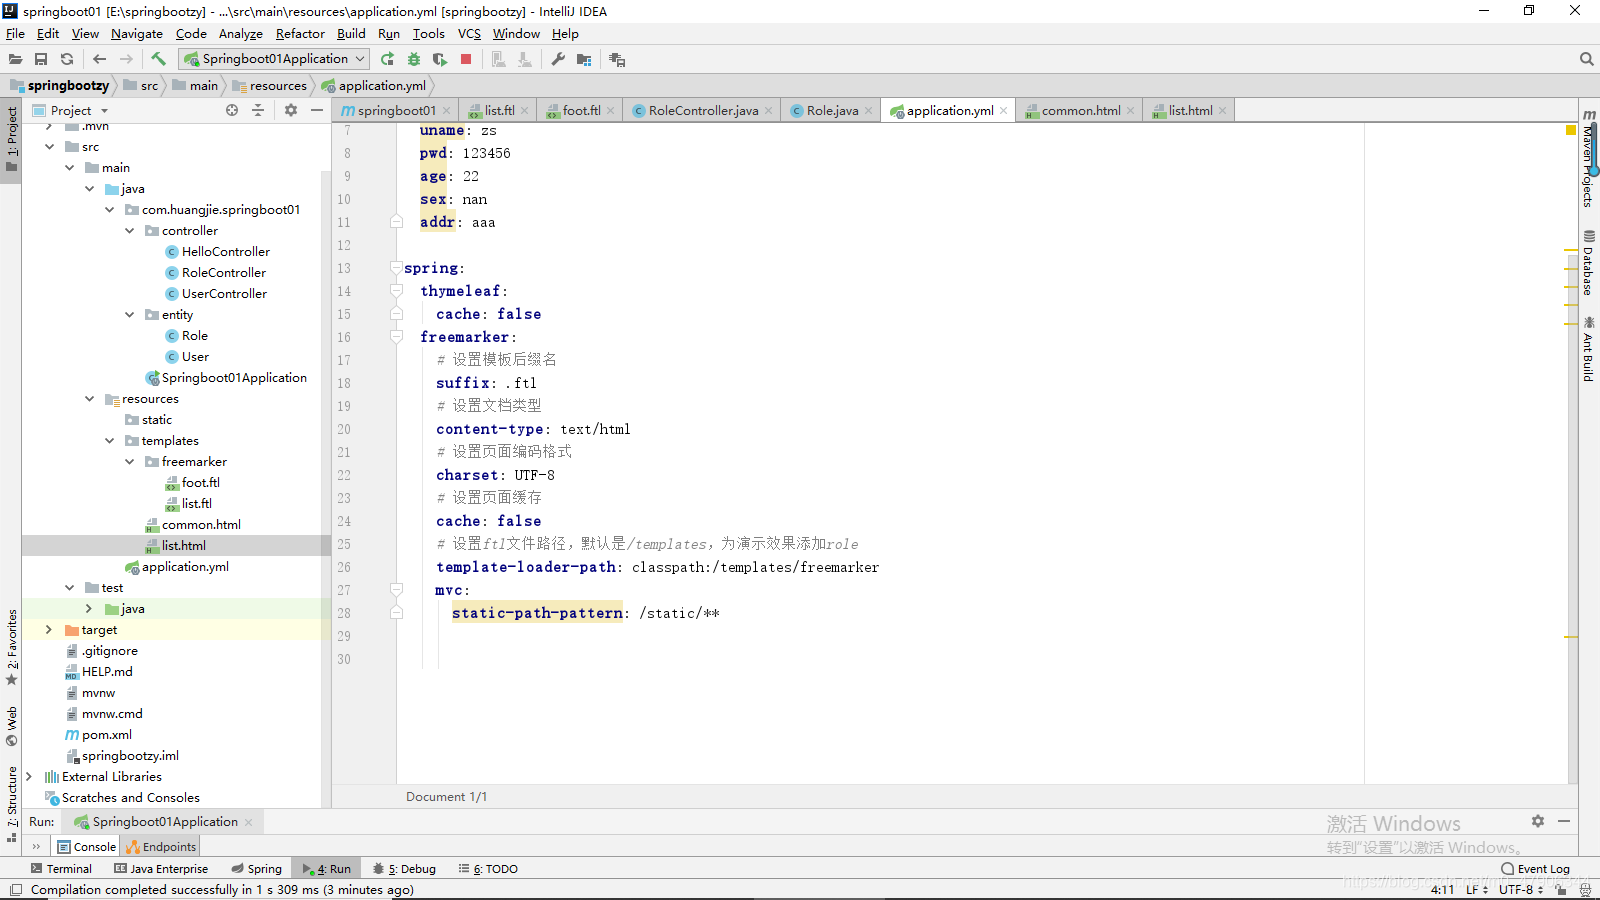
Task: Click the Debug bug icon in toolbar
Action: click(414, 59)
